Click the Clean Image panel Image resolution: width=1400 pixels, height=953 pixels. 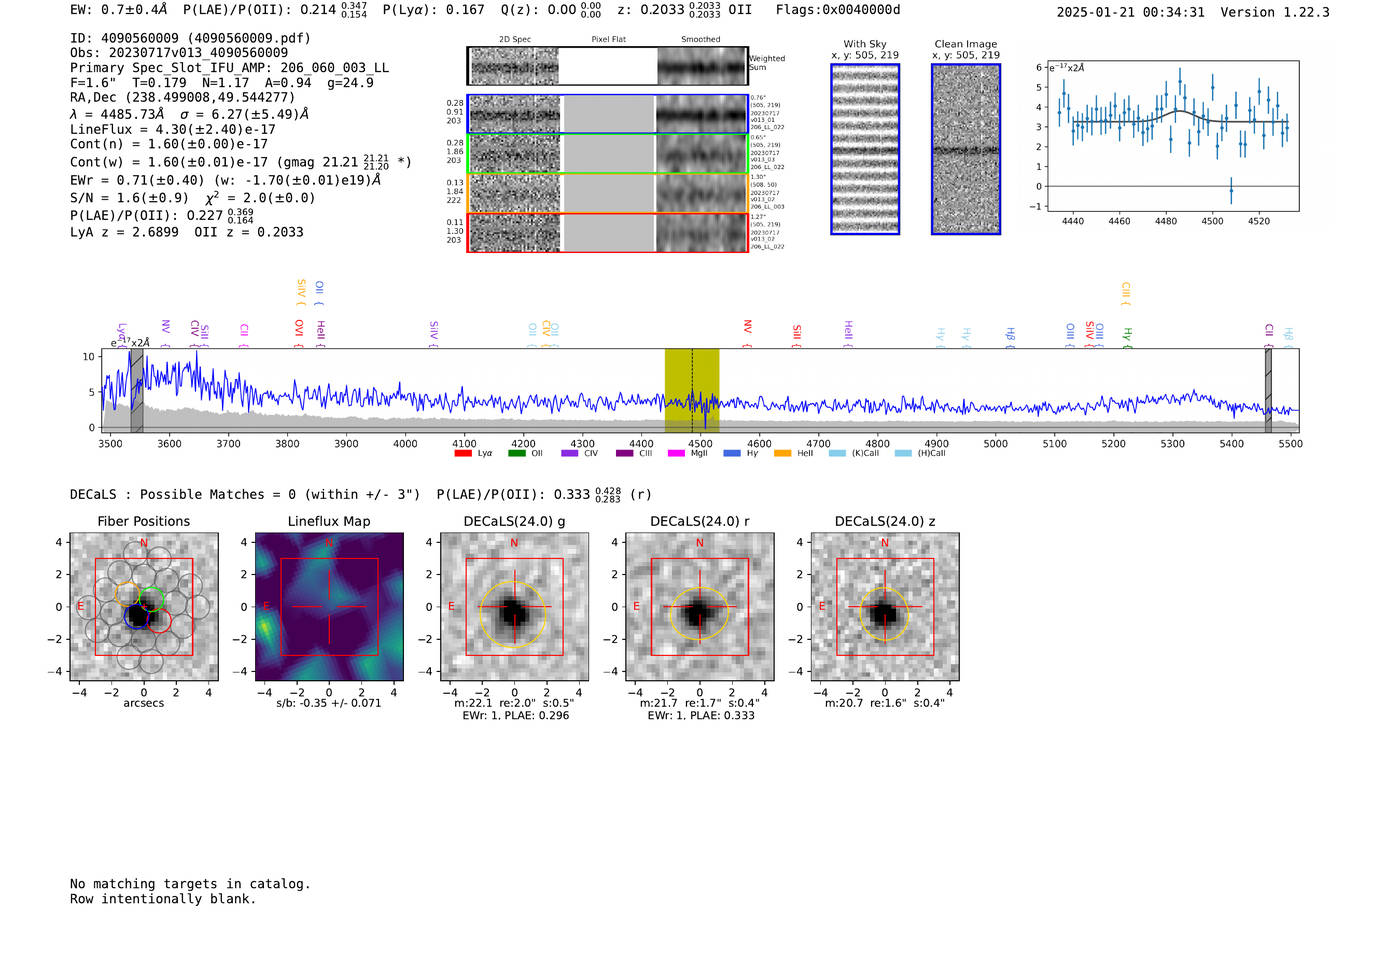point(966,149)
